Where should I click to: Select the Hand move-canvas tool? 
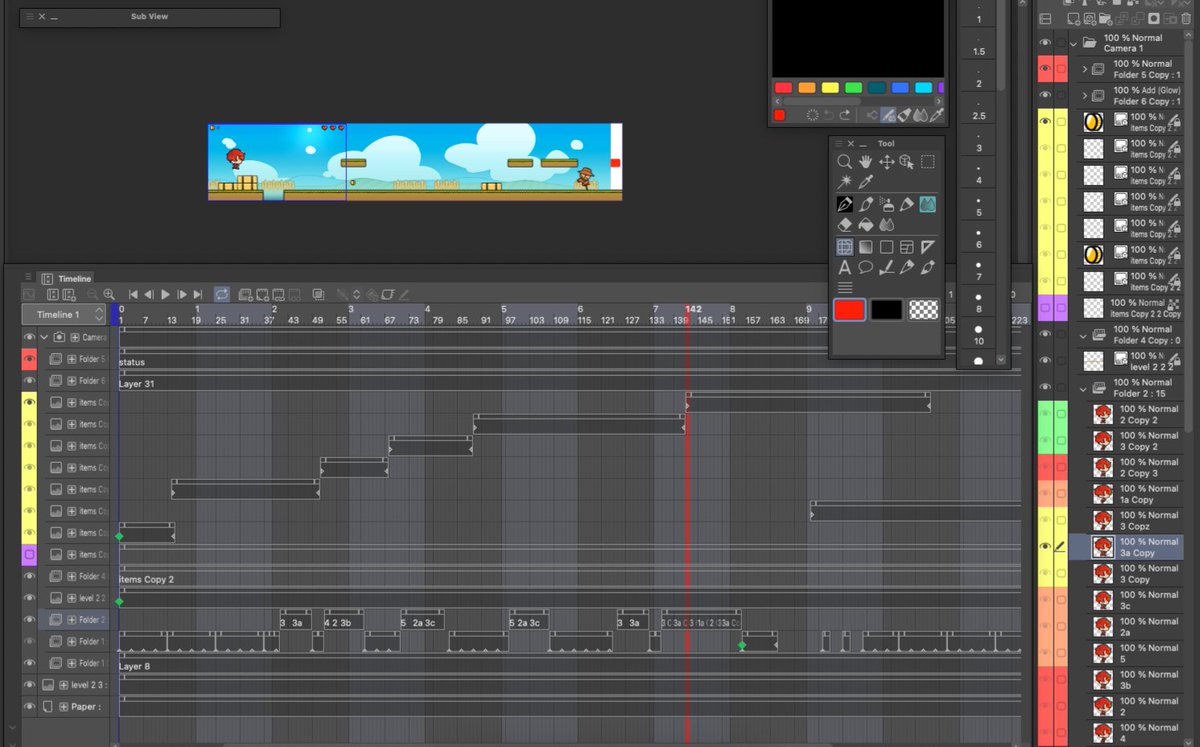pyautogui.click(x=866, y=161)
